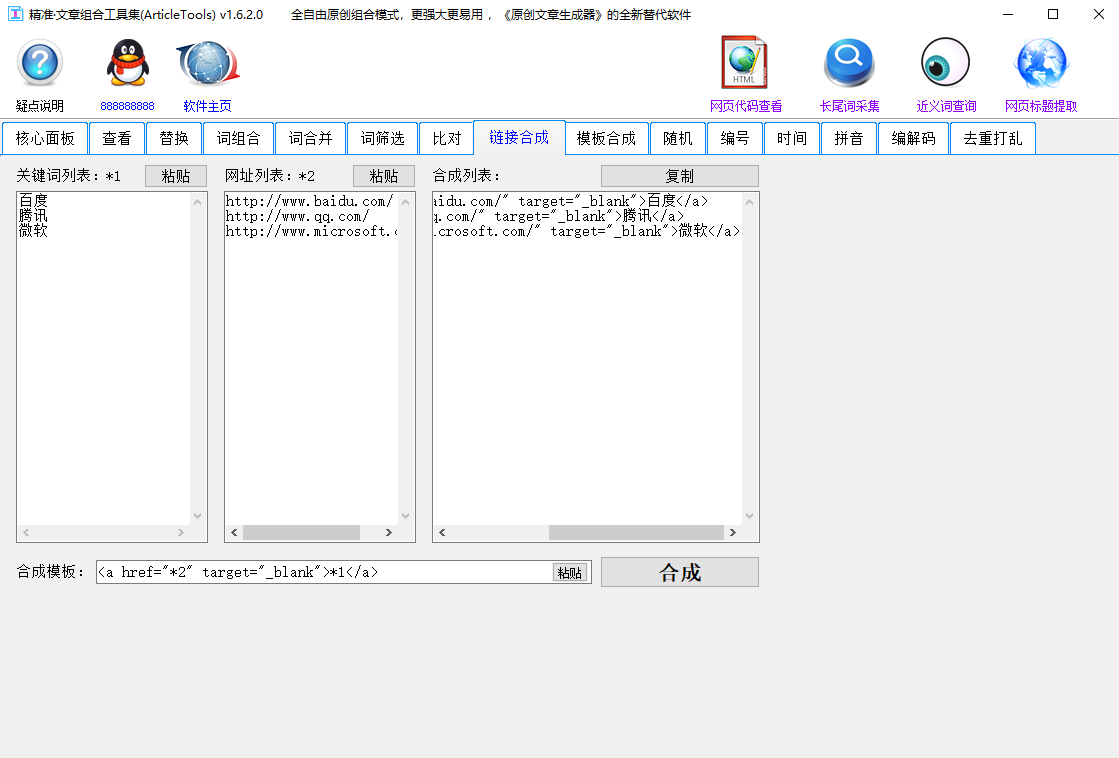Viewport: 1119px width, 758px height.
Task: Switch to the 模板合成 tab
Action: pos(606,138)
